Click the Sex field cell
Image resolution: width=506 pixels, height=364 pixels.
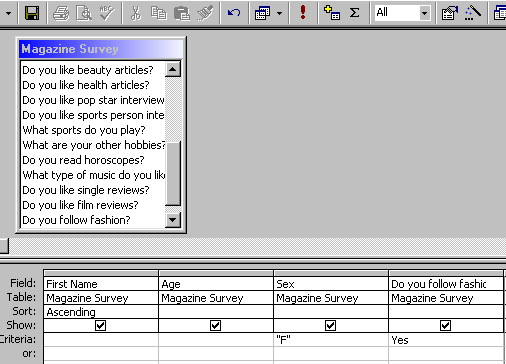coord(331,284)
